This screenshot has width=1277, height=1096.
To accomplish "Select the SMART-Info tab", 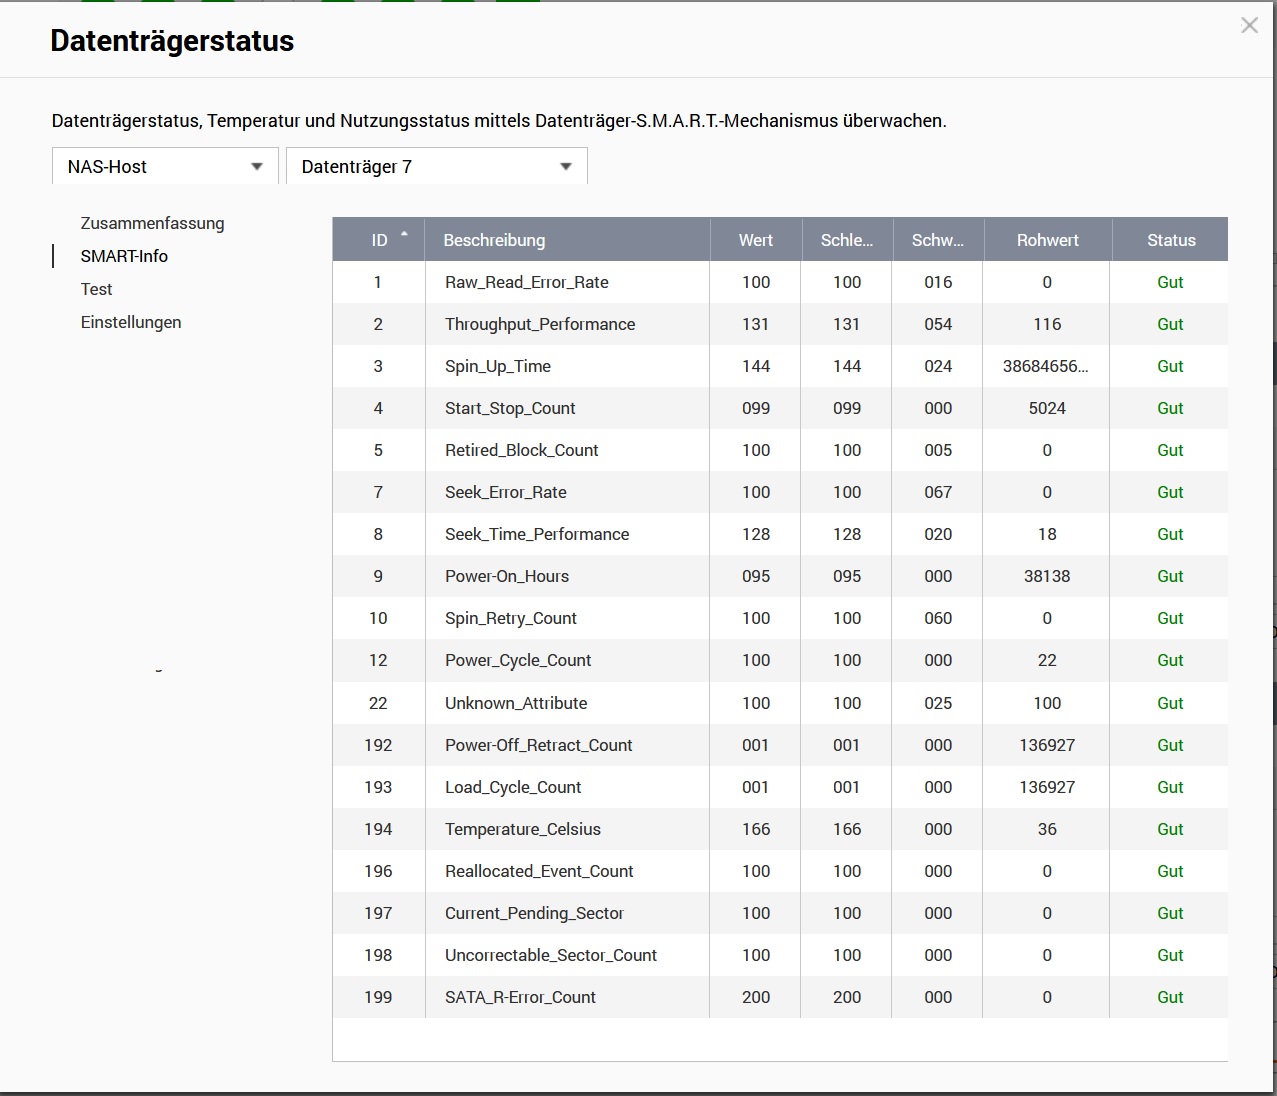I will point(124,256).
